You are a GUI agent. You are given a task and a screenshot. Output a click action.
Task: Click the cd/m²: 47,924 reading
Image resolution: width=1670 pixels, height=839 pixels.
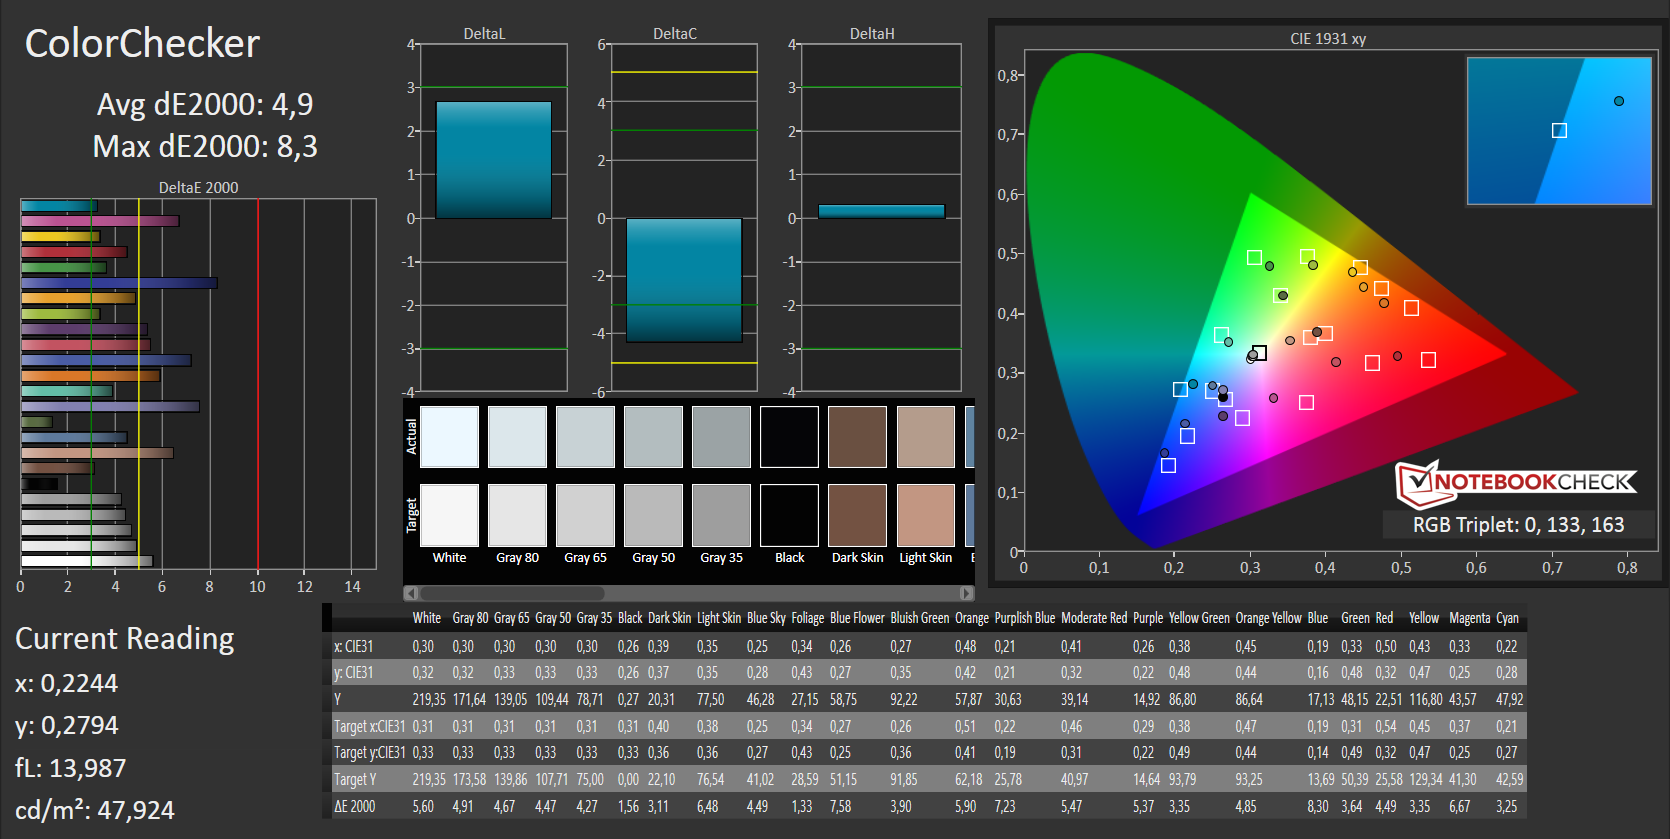coord(95,810)
